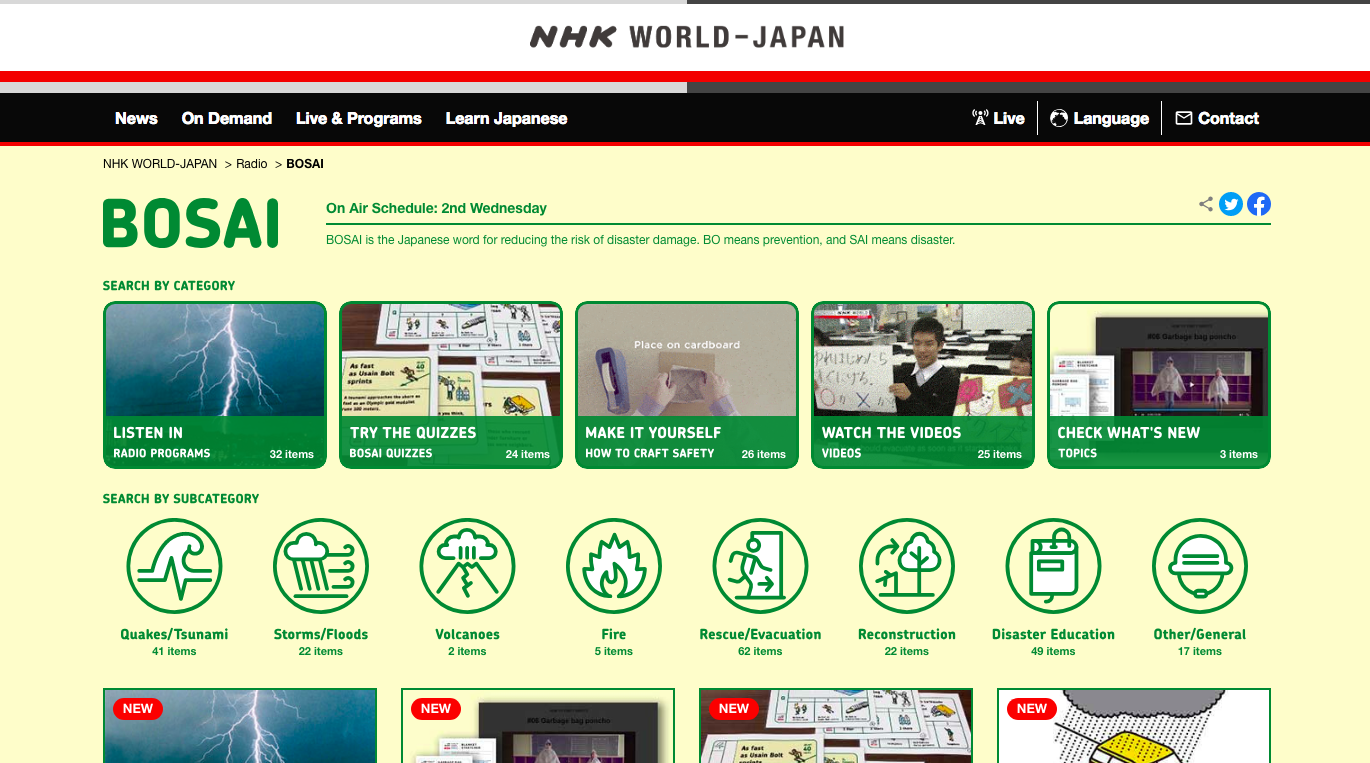Click the Rescue/Evacuation text label

coord(760,634)
